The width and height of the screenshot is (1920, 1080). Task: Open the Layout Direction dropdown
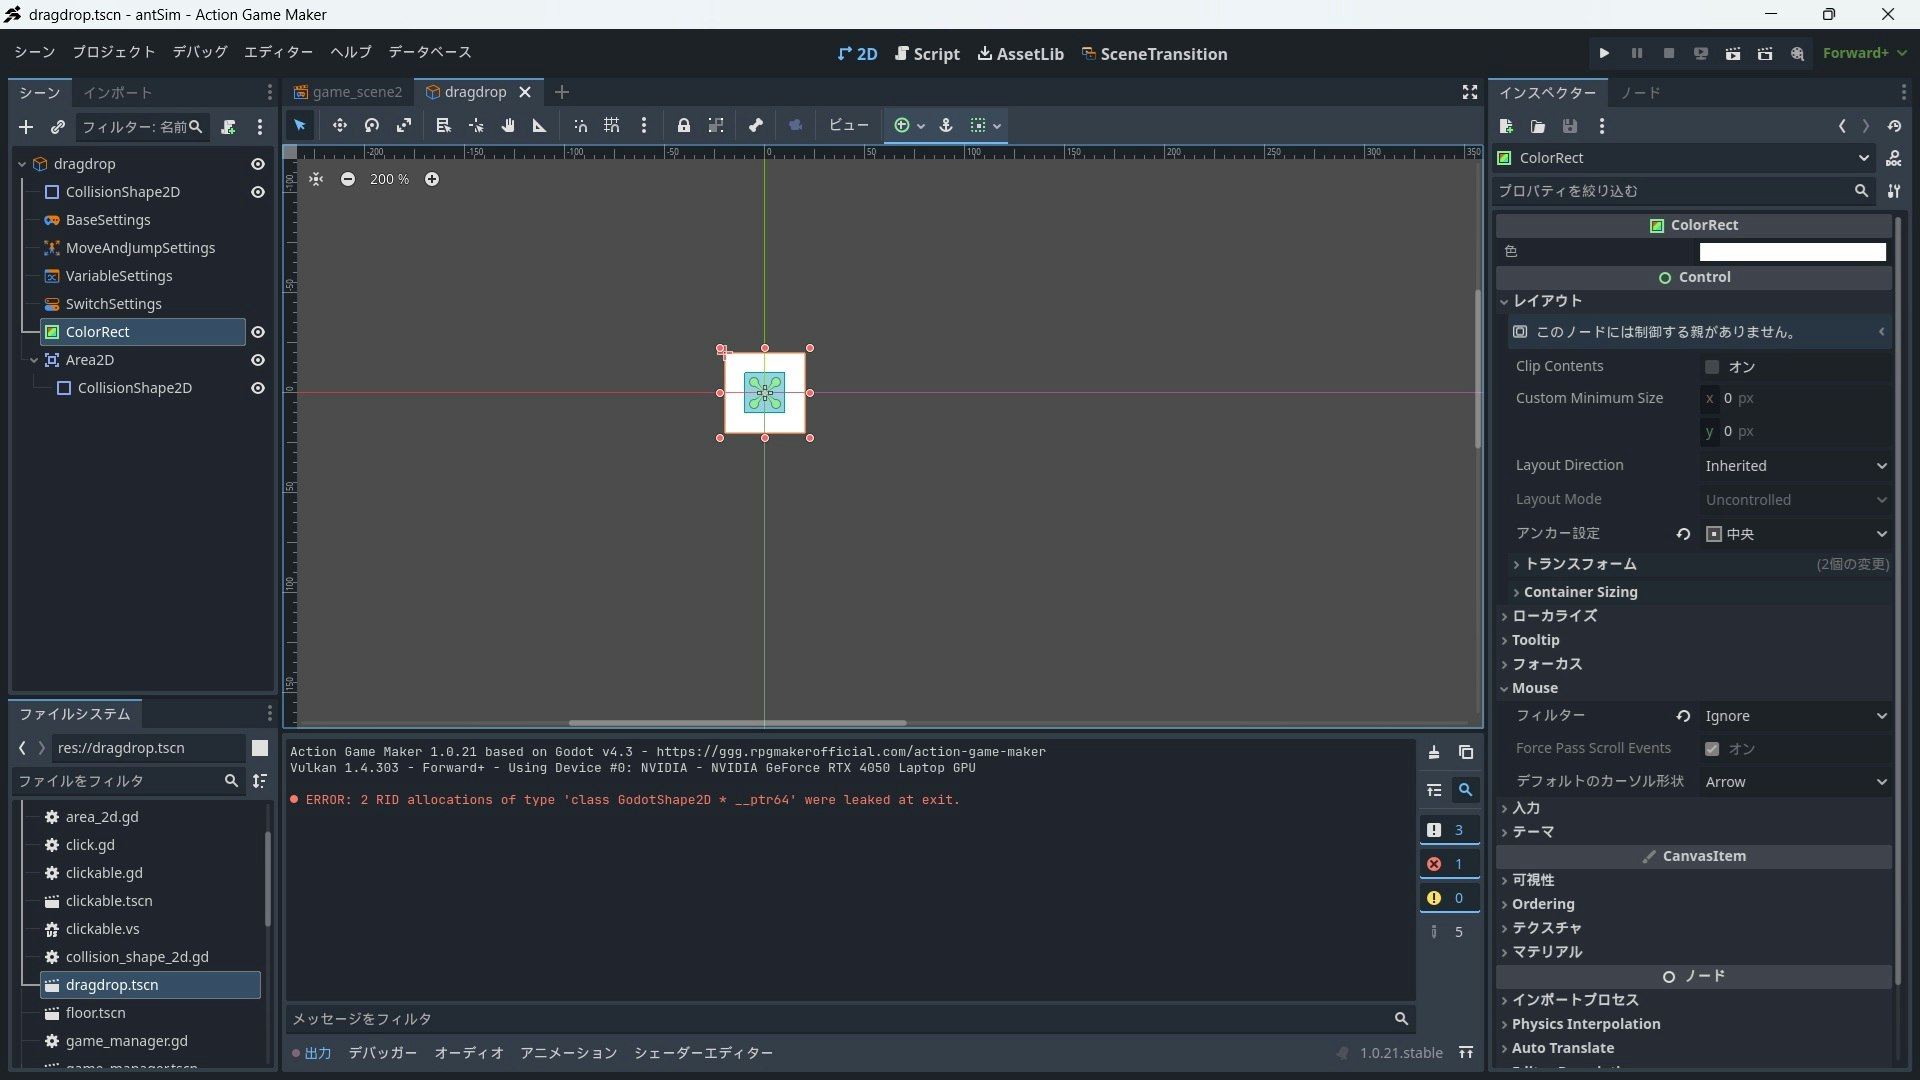click(x=1796, y=466)
